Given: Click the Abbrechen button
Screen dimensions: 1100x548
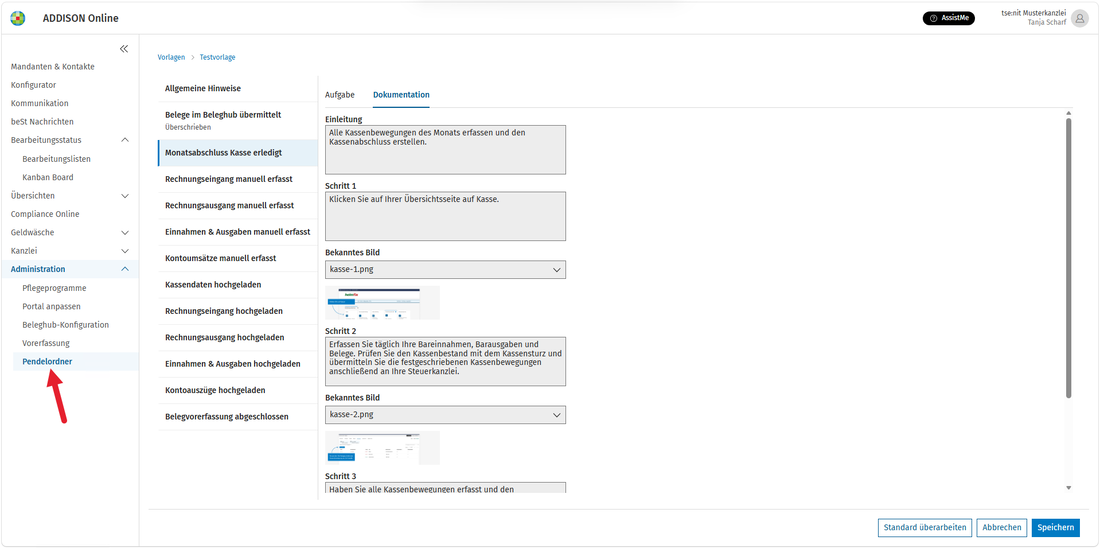Looking at the screenshot, I should pyautogui.click(x=1002, y=528).
